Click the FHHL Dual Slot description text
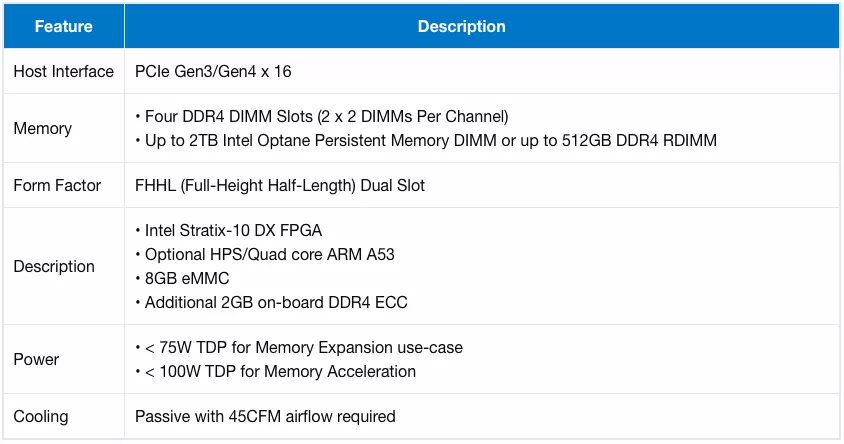The image size is (844, 444). (x=280, y=186)
